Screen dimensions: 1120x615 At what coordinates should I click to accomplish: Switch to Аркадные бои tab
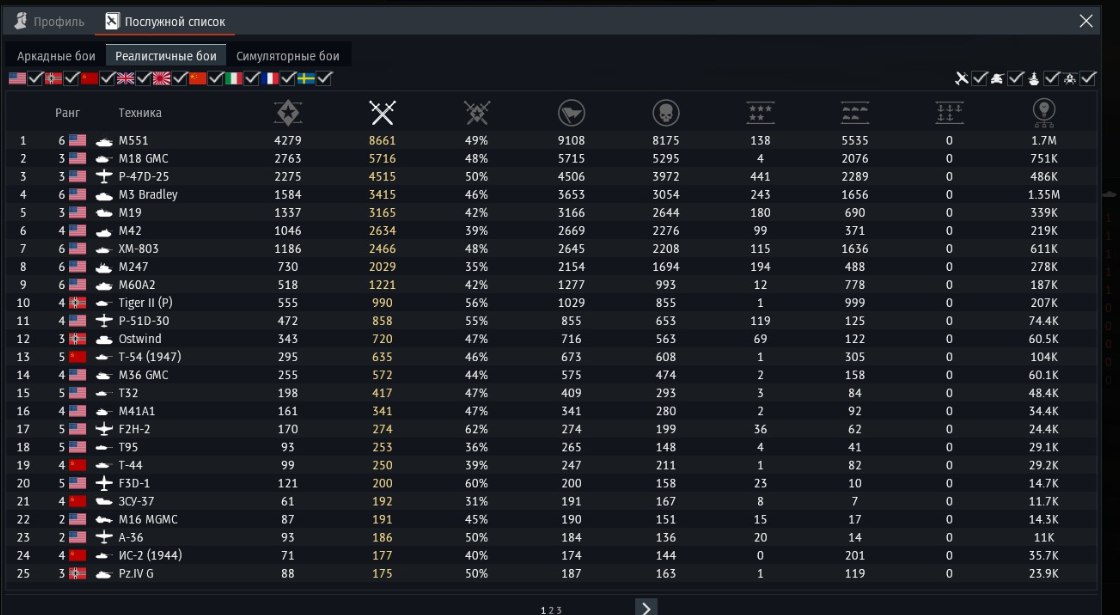(56, 56)
